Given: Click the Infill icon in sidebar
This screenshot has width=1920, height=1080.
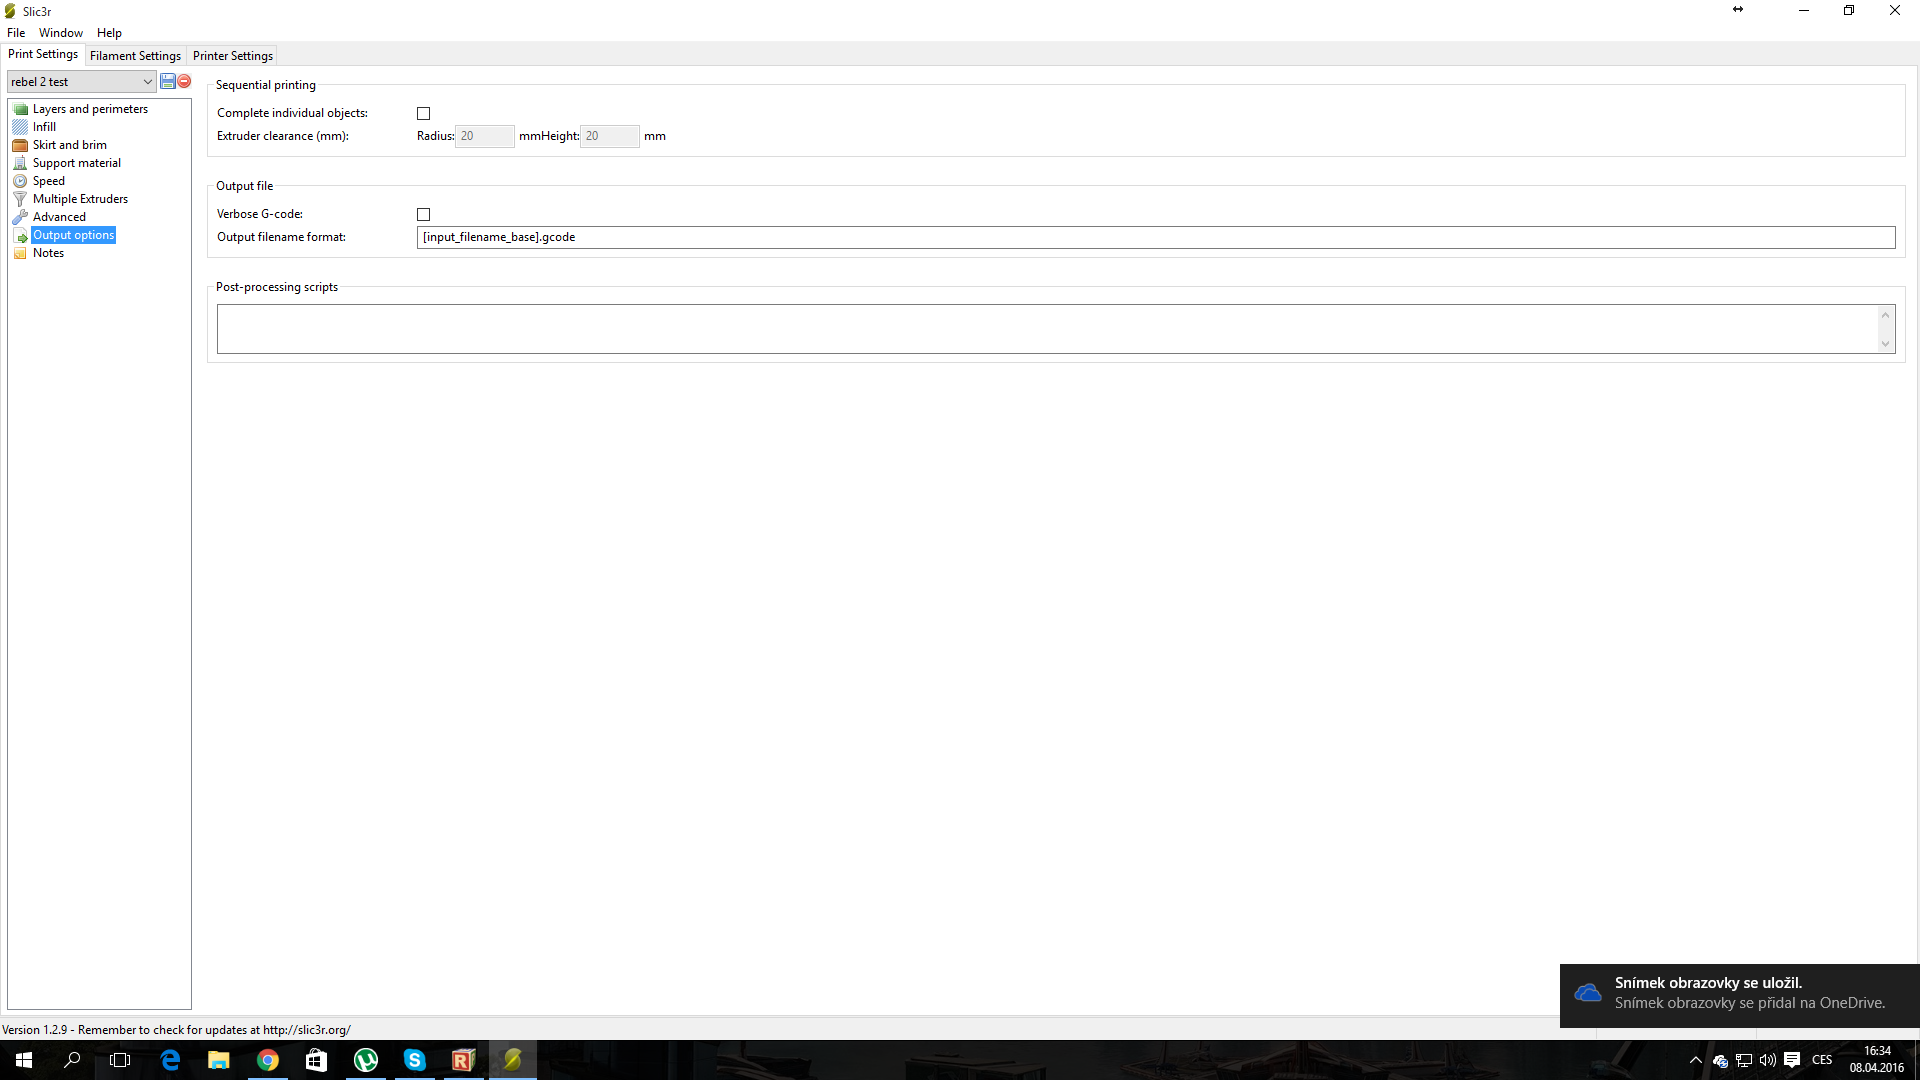Looking at the screenshot, I should tap(20, 127).
